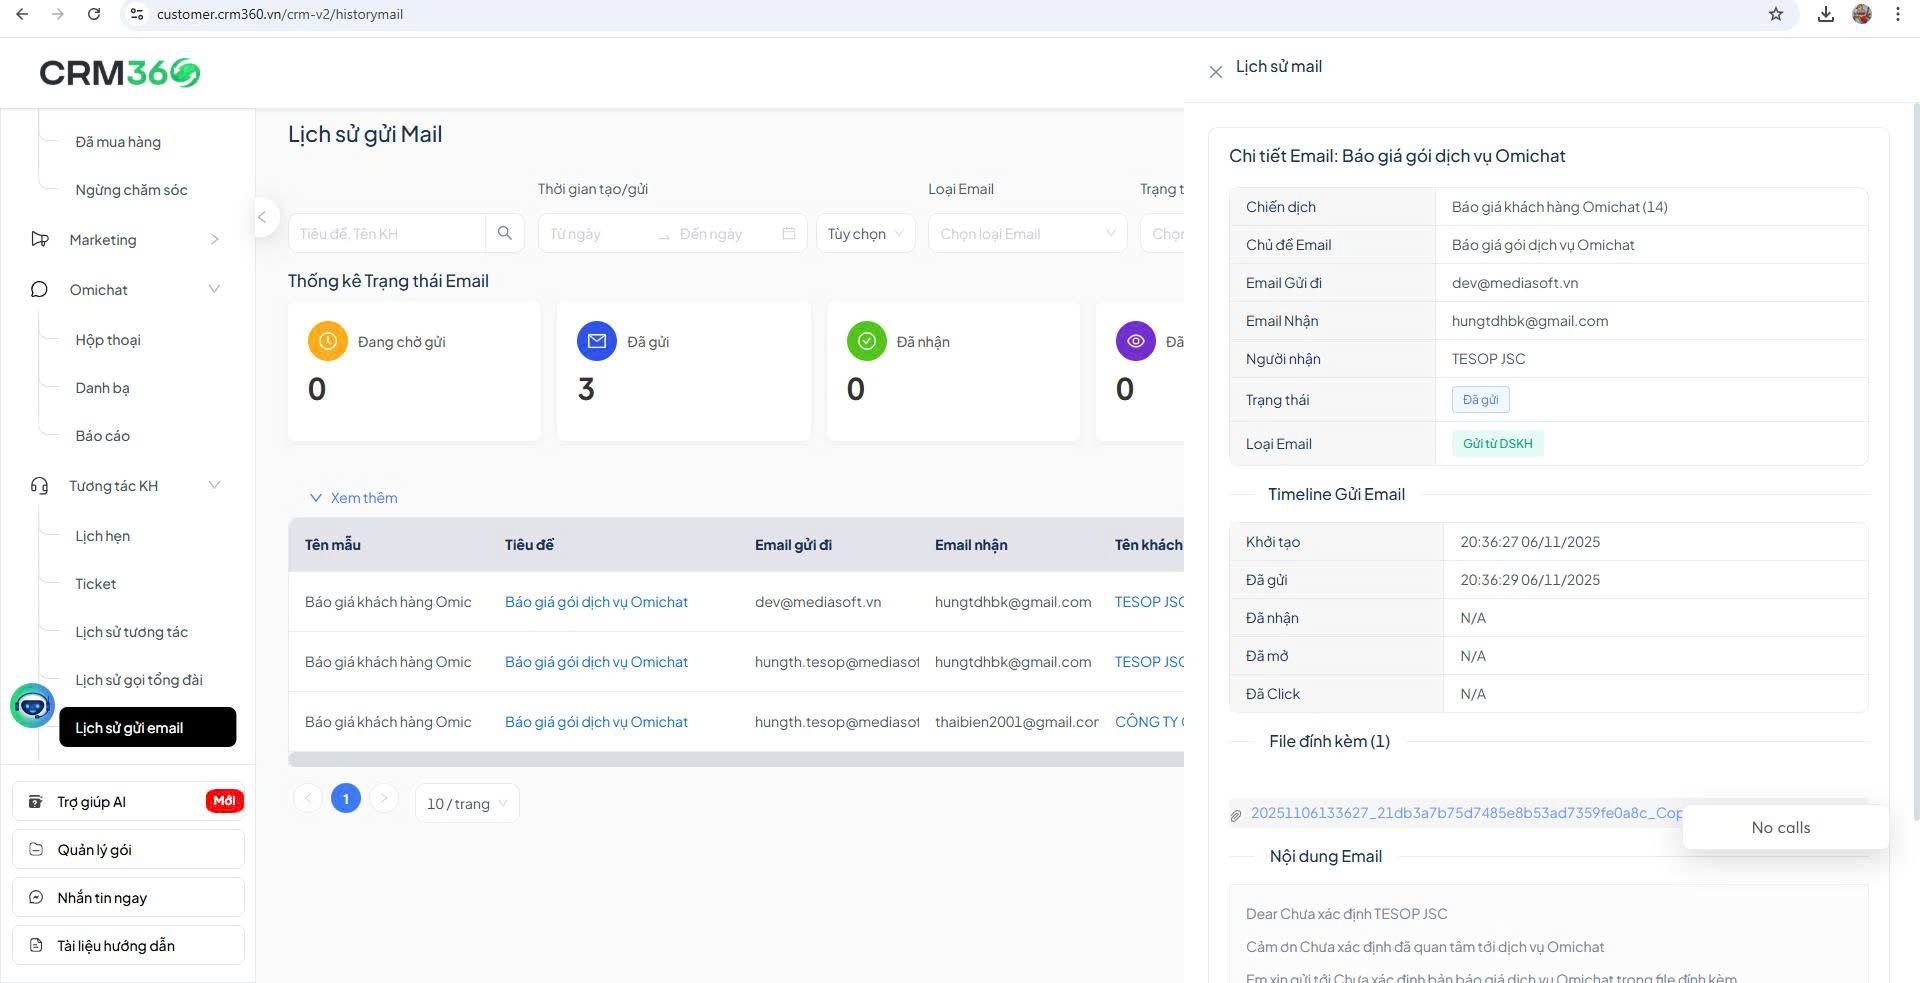Click Xem thêm to show more
The height and width of the screenshot is (983, 1920).
(354, 498)
